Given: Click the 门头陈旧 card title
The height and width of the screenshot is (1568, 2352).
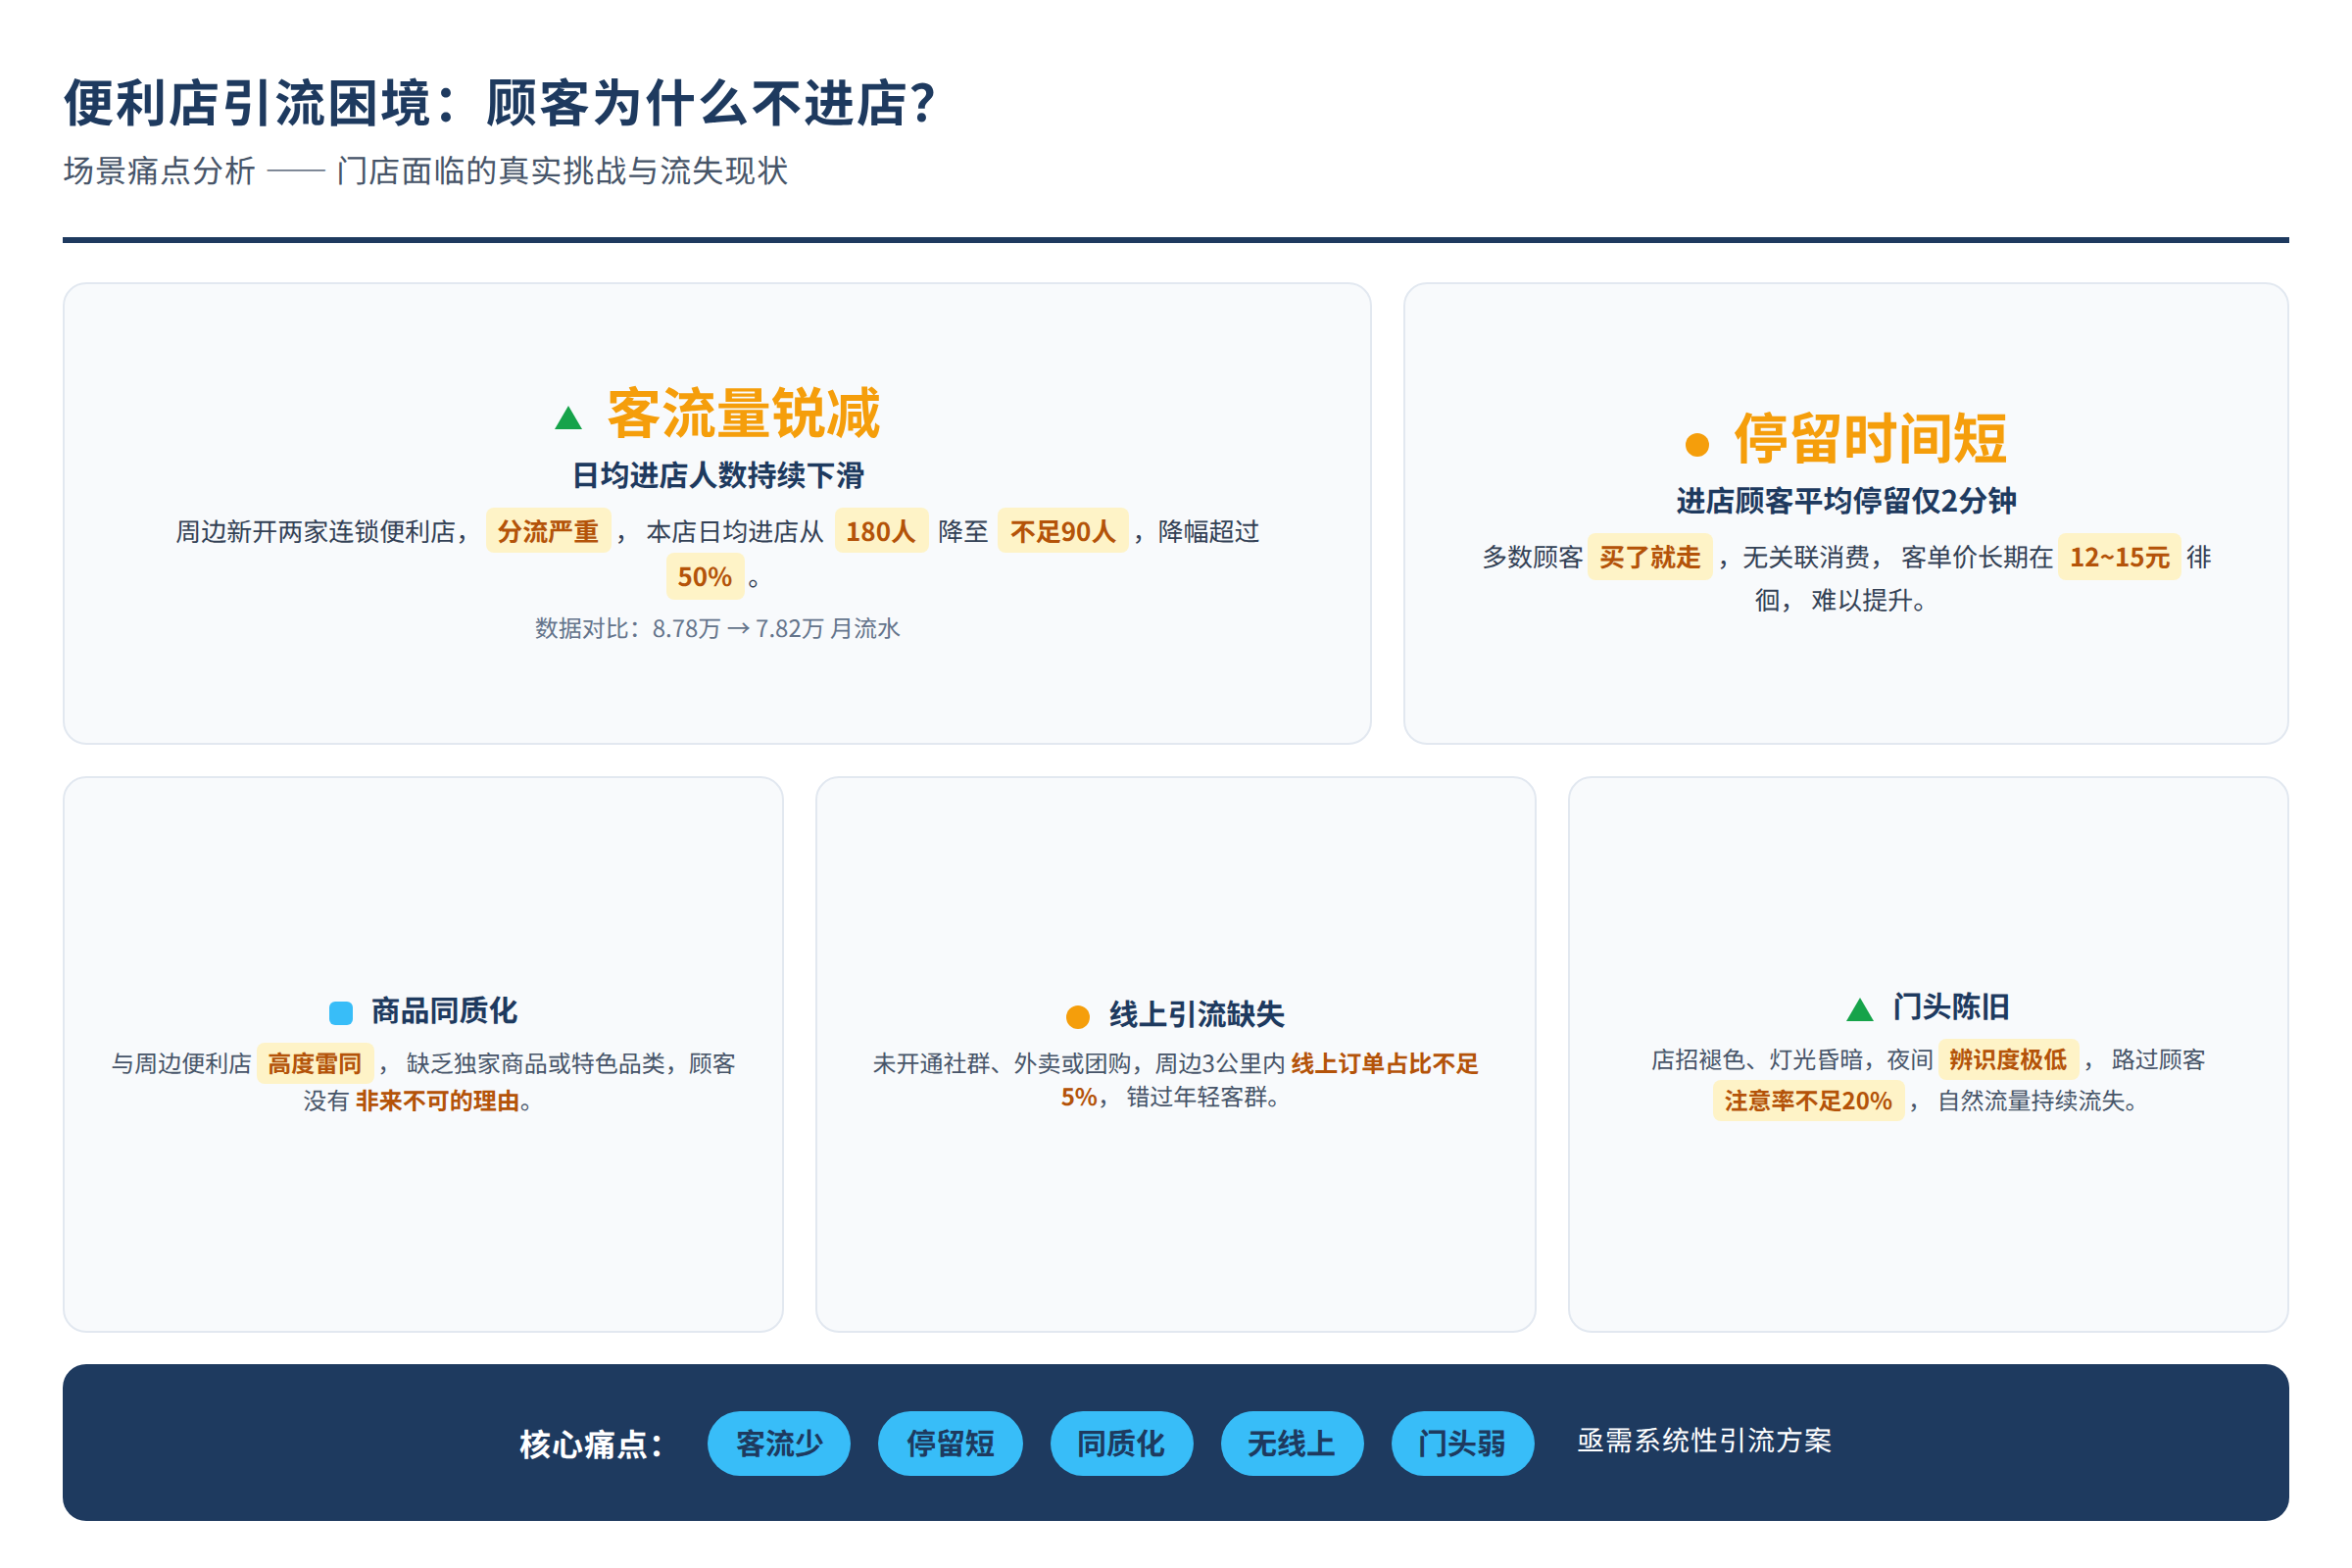Looking at the screenshot, I should [x=1951, y=1007].
